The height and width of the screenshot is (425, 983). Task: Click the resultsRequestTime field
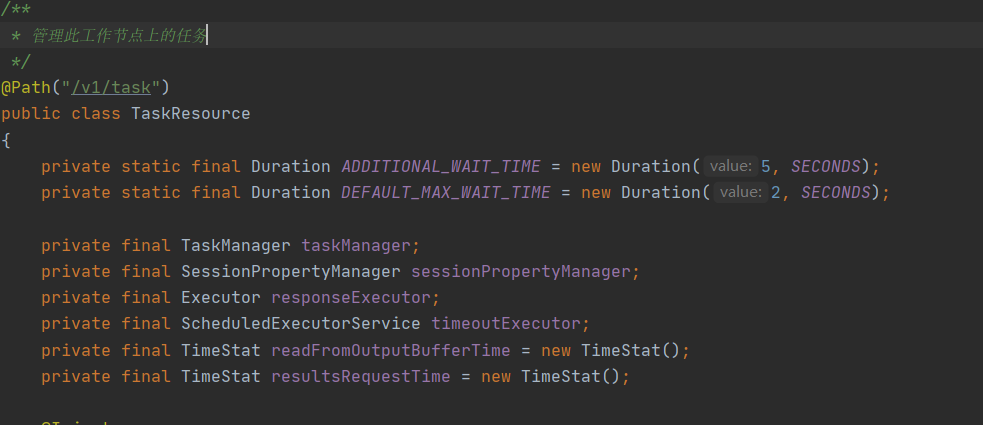coord(360,377)
